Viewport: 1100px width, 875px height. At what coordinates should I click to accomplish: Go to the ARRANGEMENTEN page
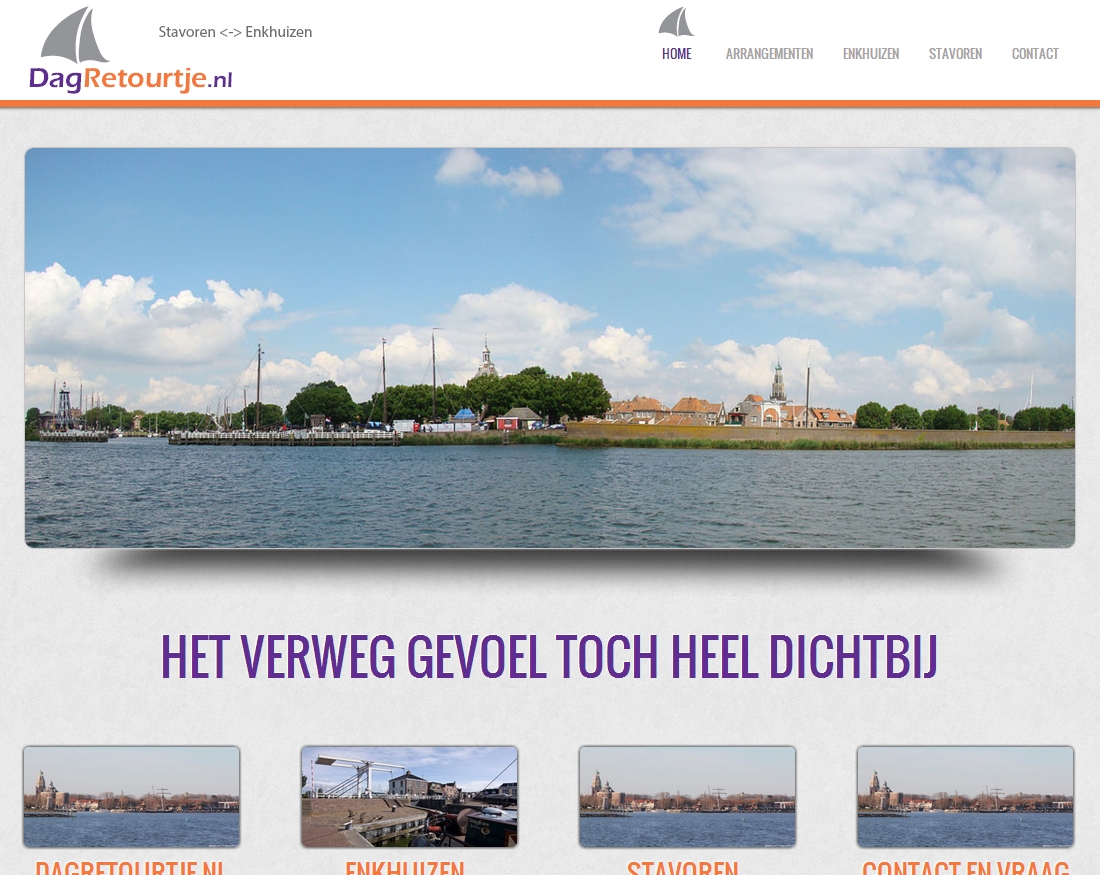(769, 54)
